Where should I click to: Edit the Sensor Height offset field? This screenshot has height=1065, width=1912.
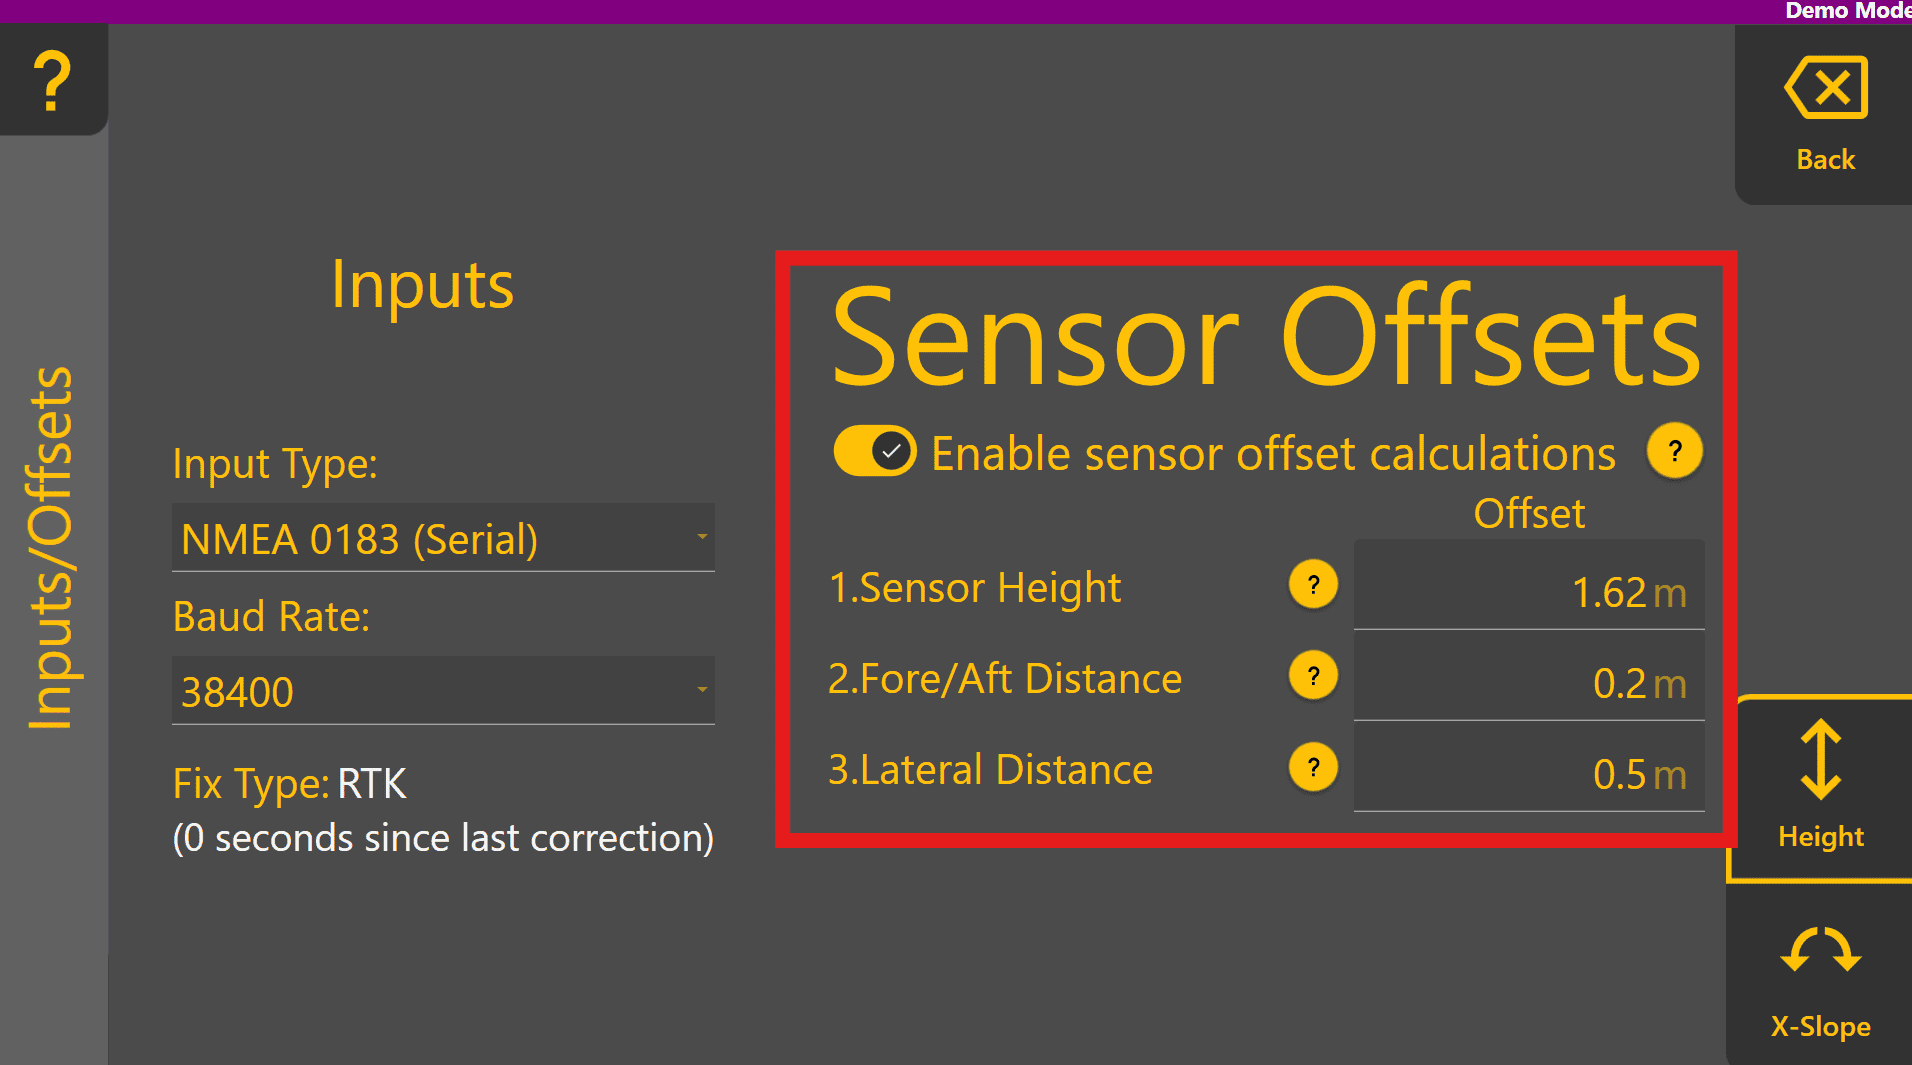(x=1528, y=592)
